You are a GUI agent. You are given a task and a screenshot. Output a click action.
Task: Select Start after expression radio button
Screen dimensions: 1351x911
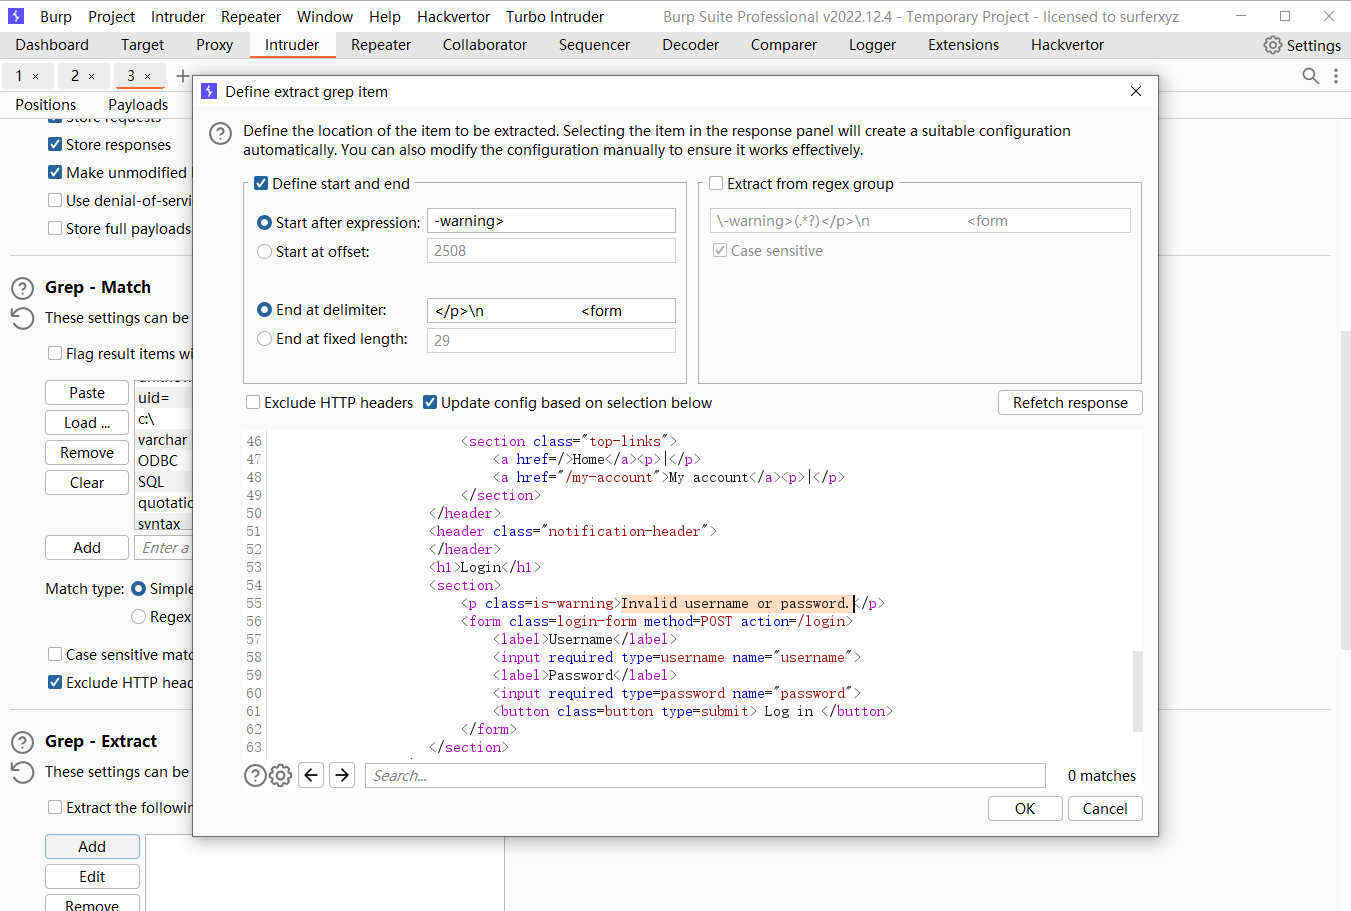[x=265, y=223]
